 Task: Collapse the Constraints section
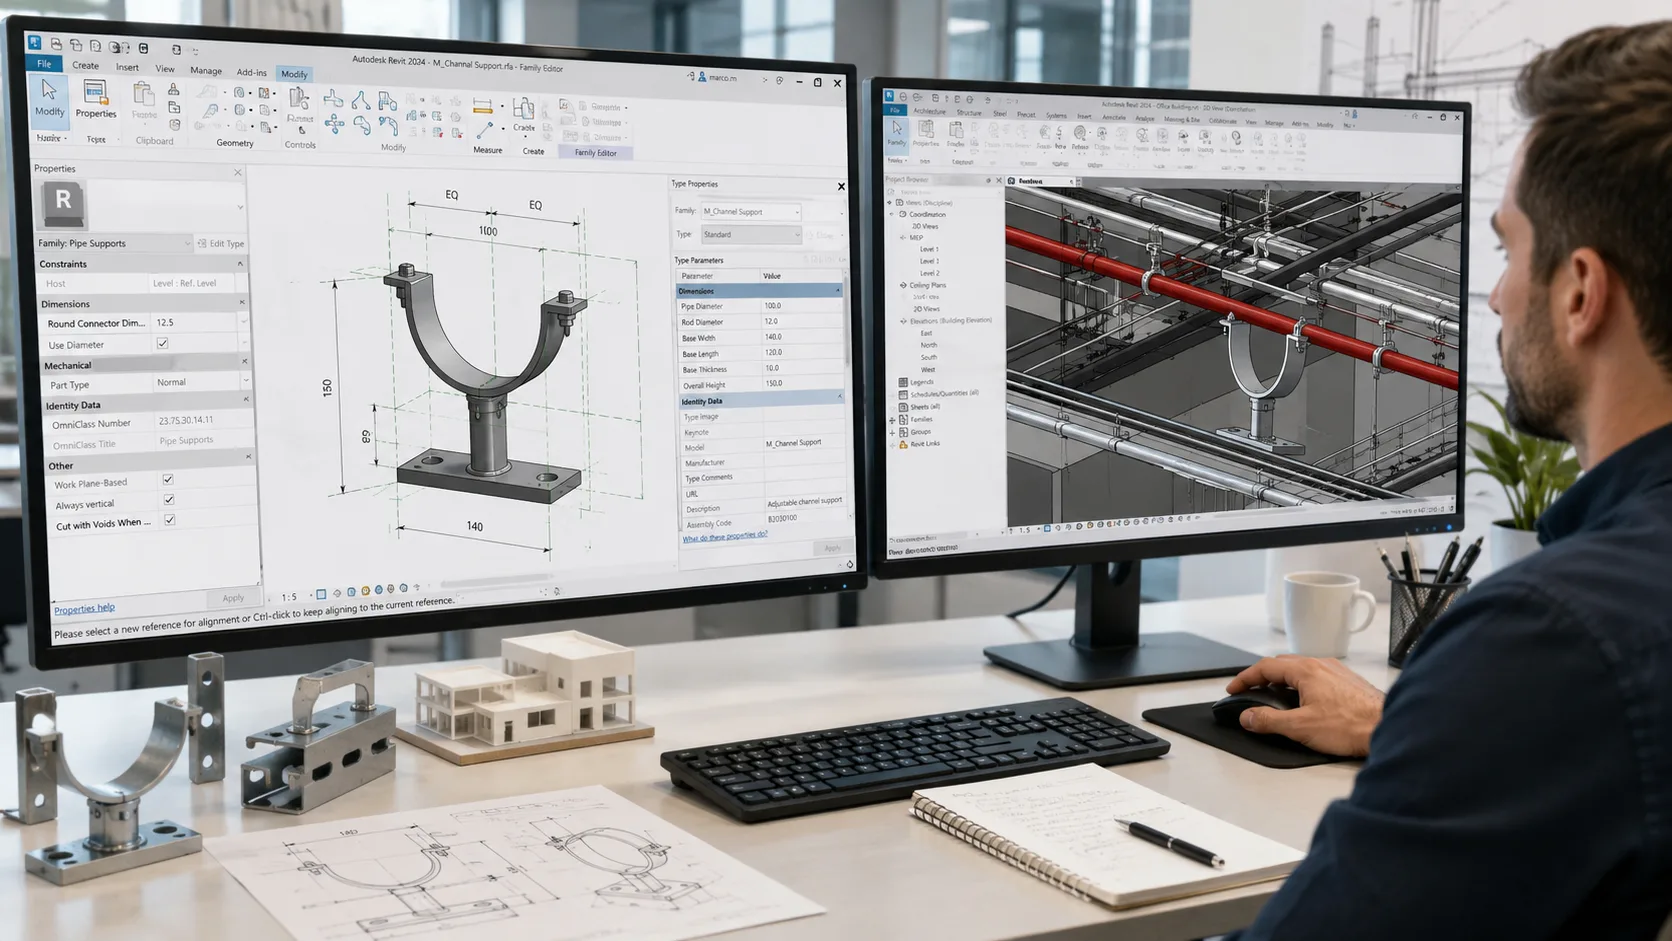pyautogui.click(x=240, y=263)
